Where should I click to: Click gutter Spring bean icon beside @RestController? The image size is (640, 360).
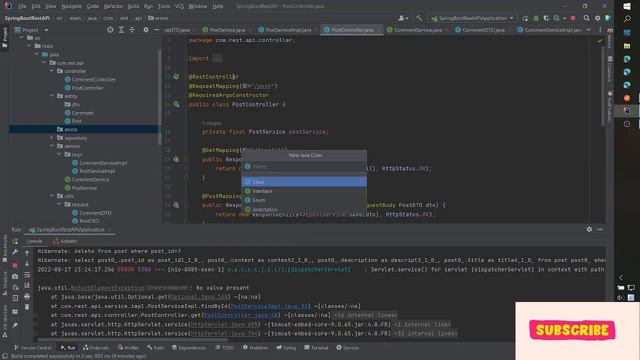[x=176, y=76]
